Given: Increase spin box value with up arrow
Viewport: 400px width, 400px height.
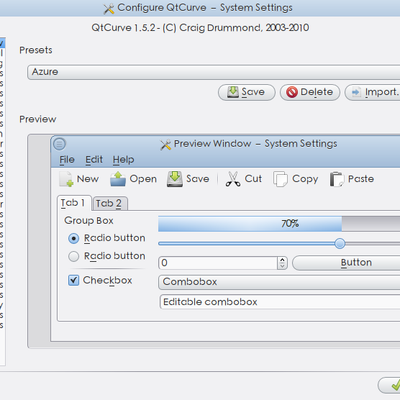Looking at the screenshot, I should coord(282,260).
